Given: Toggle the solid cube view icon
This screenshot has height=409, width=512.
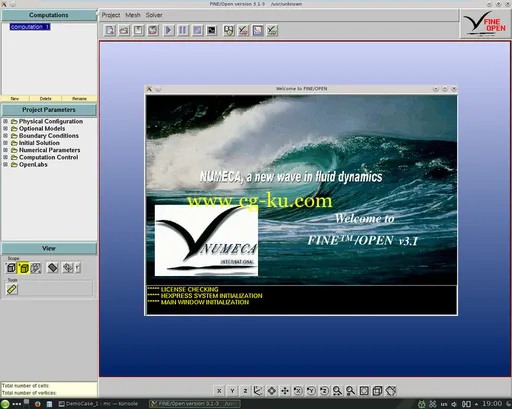Looking at the screenshot, I should point(11,268).
